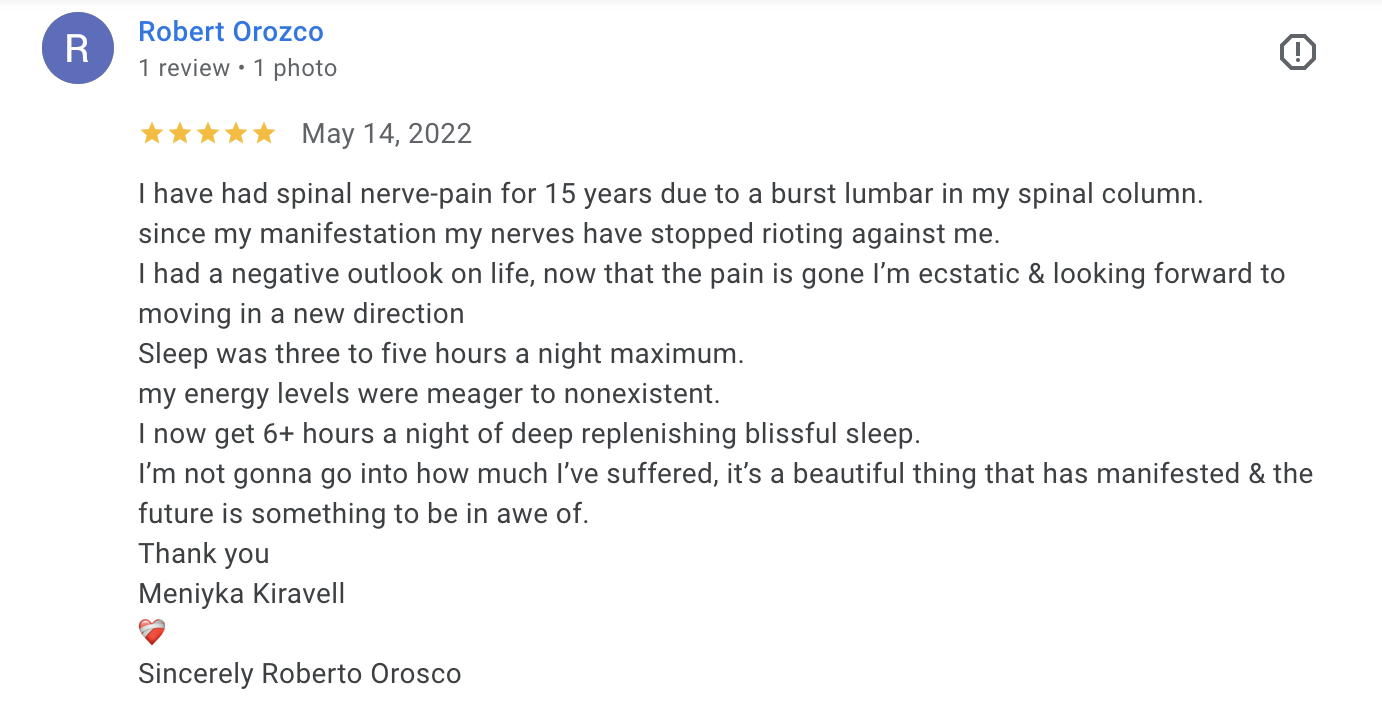Click the 'Meniyka Kiravell' name text
The width and height of the screenshot is (1382, 709).
coord(242,593)
